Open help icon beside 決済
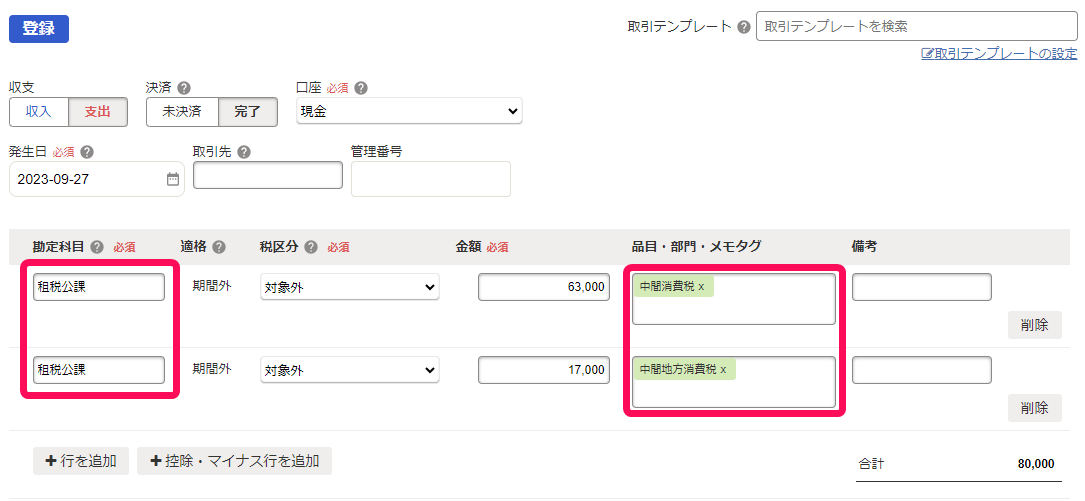Screen dimensions: 1085x501 click(184, 89)
